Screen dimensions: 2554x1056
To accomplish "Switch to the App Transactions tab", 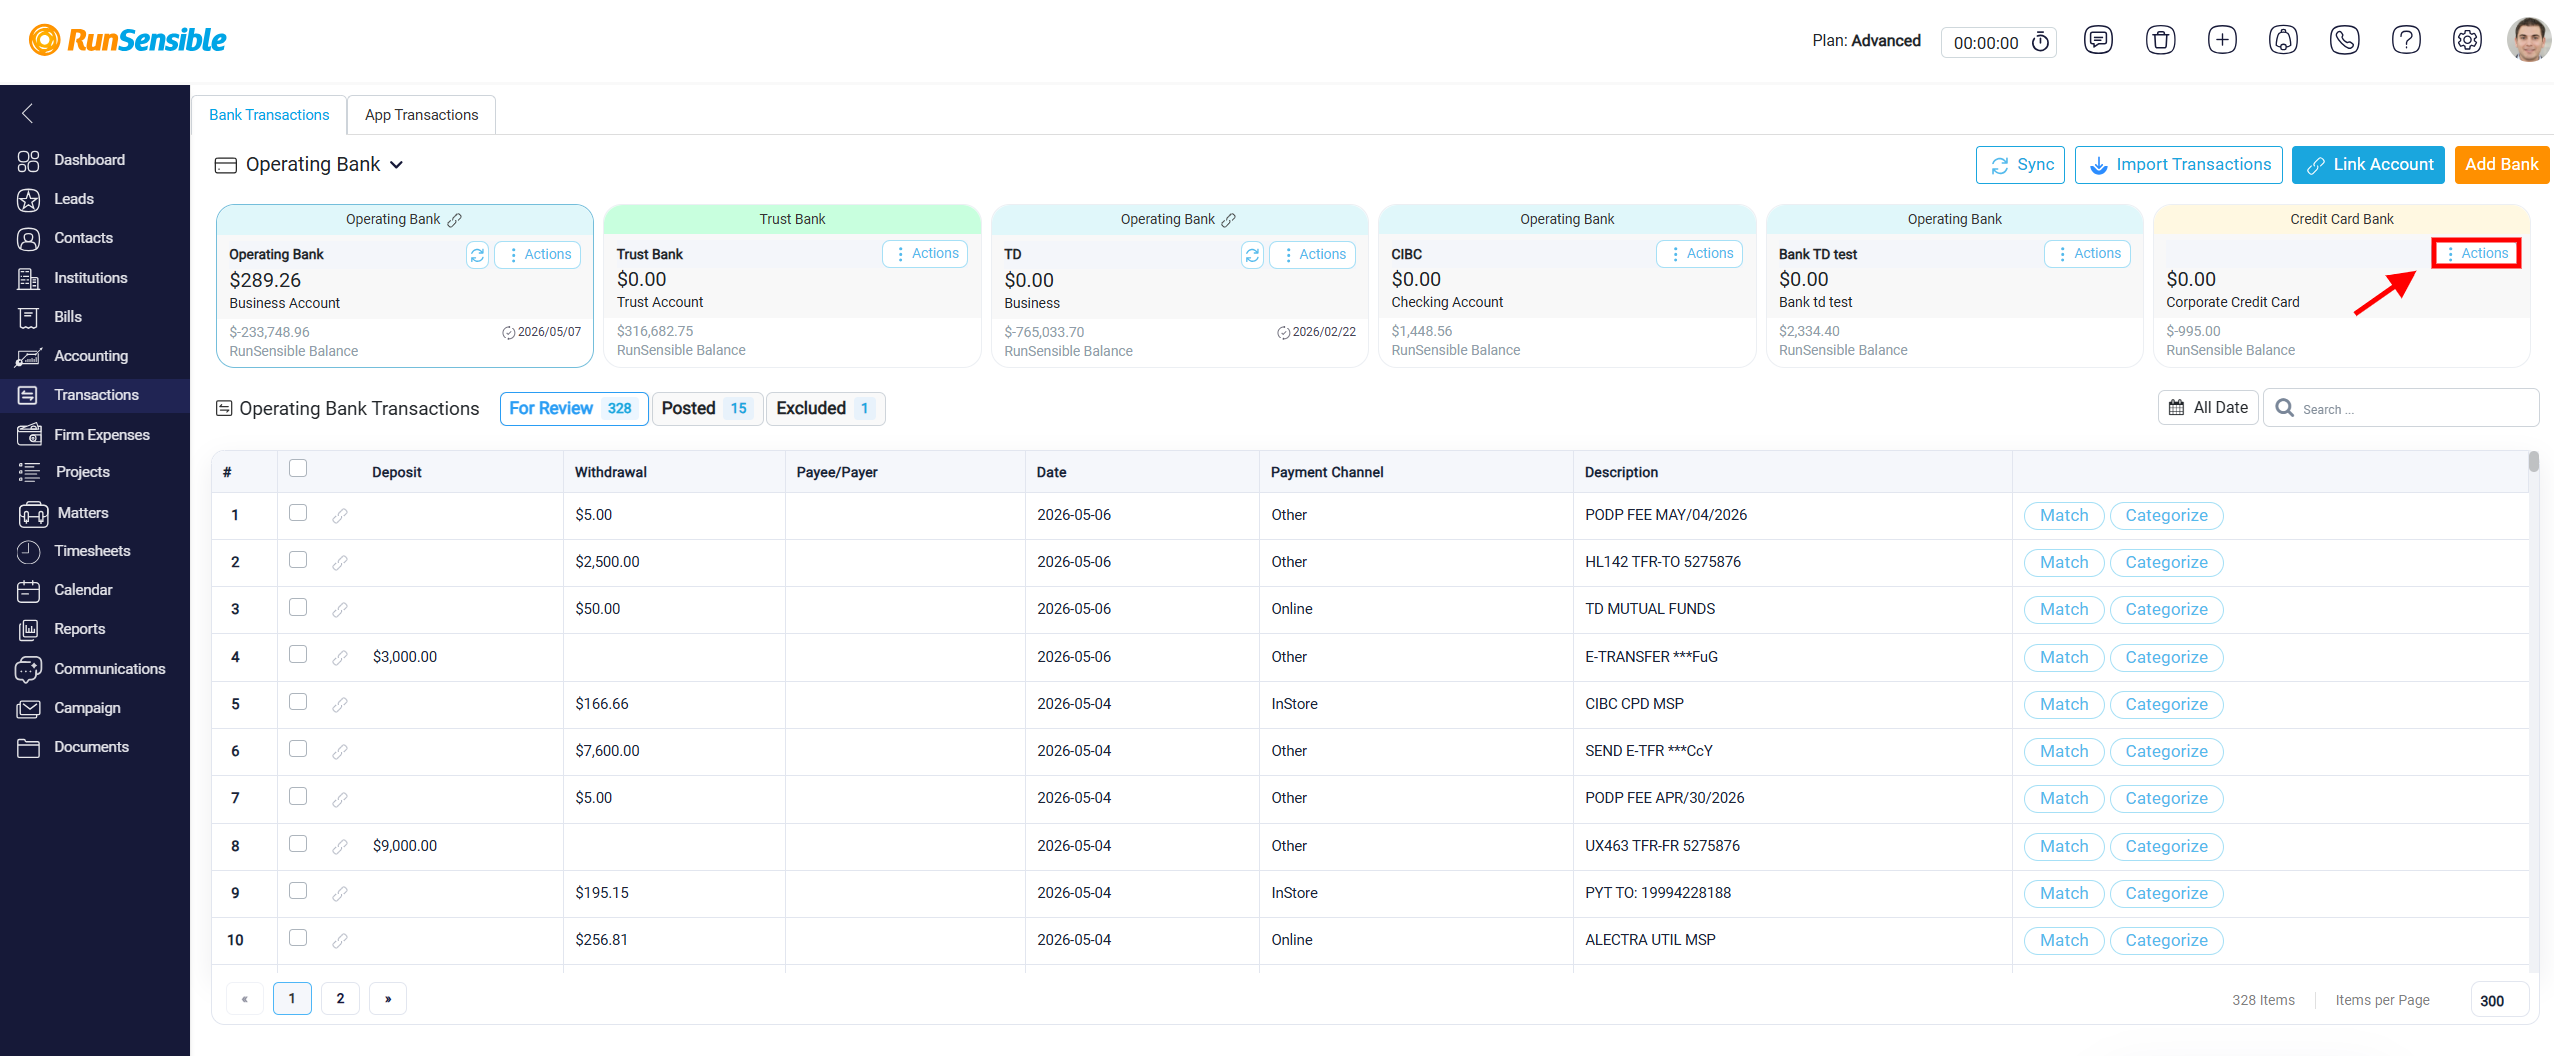I will (x=421, y=115).
